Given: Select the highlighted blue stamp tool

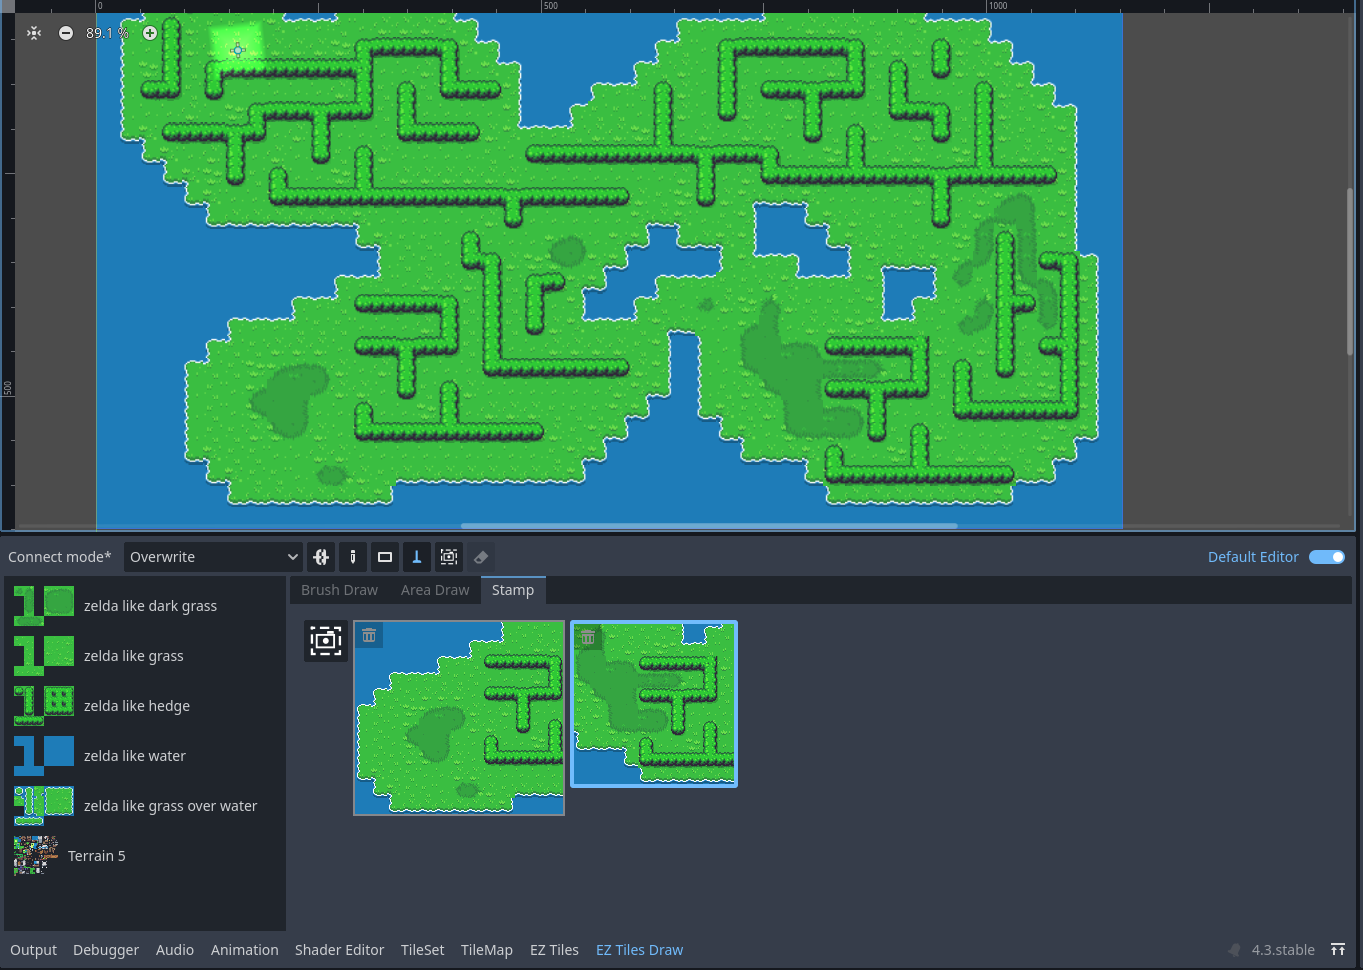Looking at the screenshot, I should click(x=417, y=557).
